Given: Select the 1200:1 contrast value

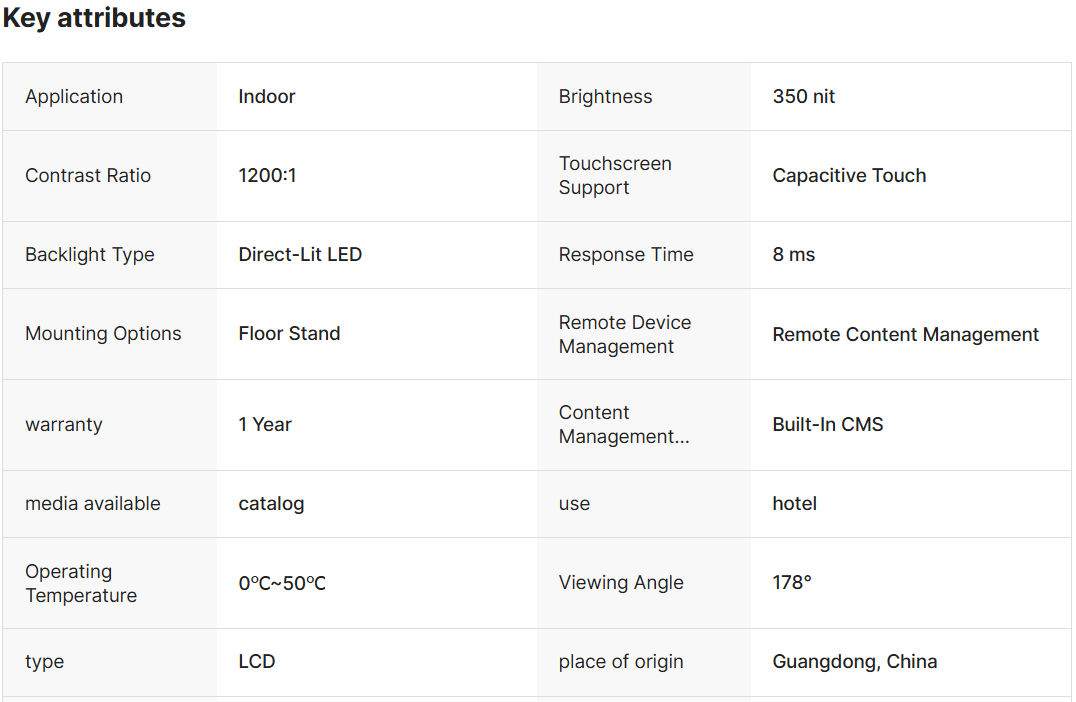Looking at the screenshot, I should point(267,176).
